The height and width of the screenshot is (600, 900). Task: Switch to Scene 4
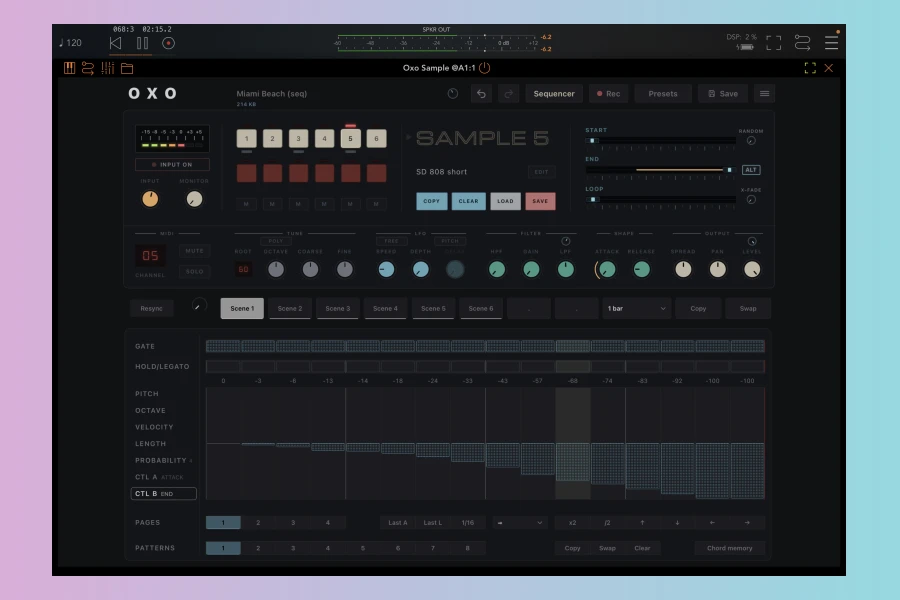(385, 308)
